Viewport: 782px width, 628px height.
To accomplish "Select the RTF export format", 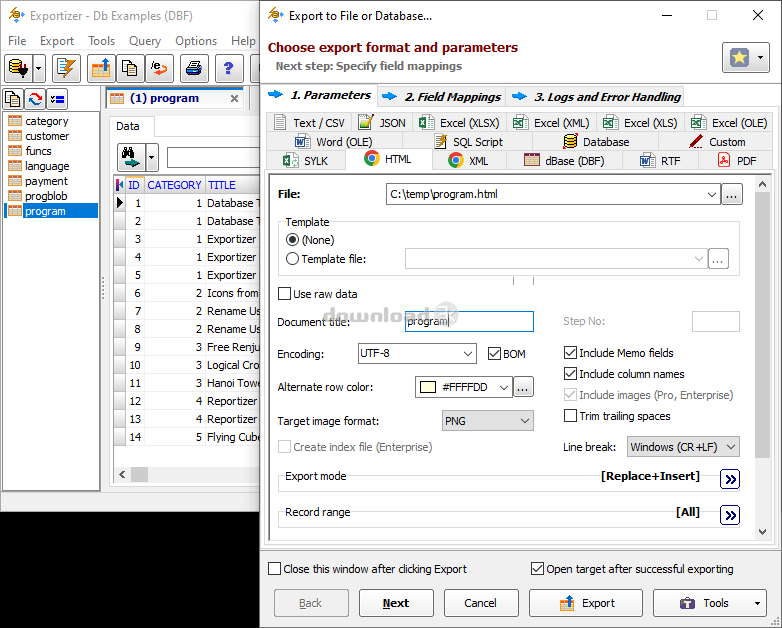I will click(x=660, y=161).
